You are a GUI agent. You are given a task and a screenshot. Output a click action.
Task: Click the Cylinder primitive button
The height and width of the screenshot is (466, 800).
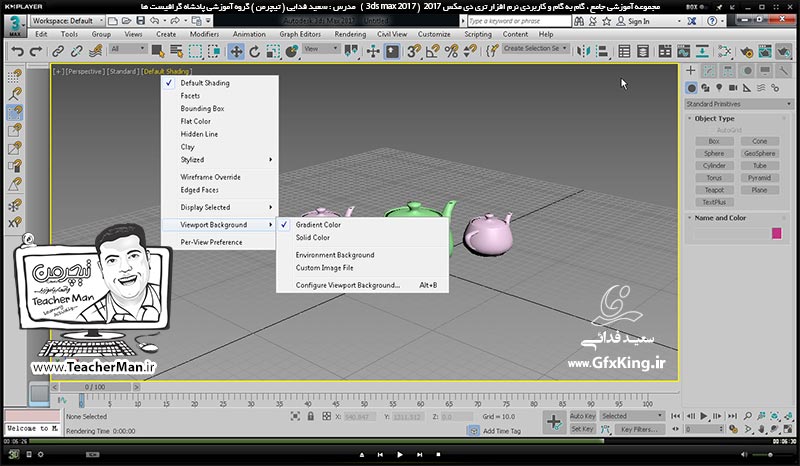(714, 165)
